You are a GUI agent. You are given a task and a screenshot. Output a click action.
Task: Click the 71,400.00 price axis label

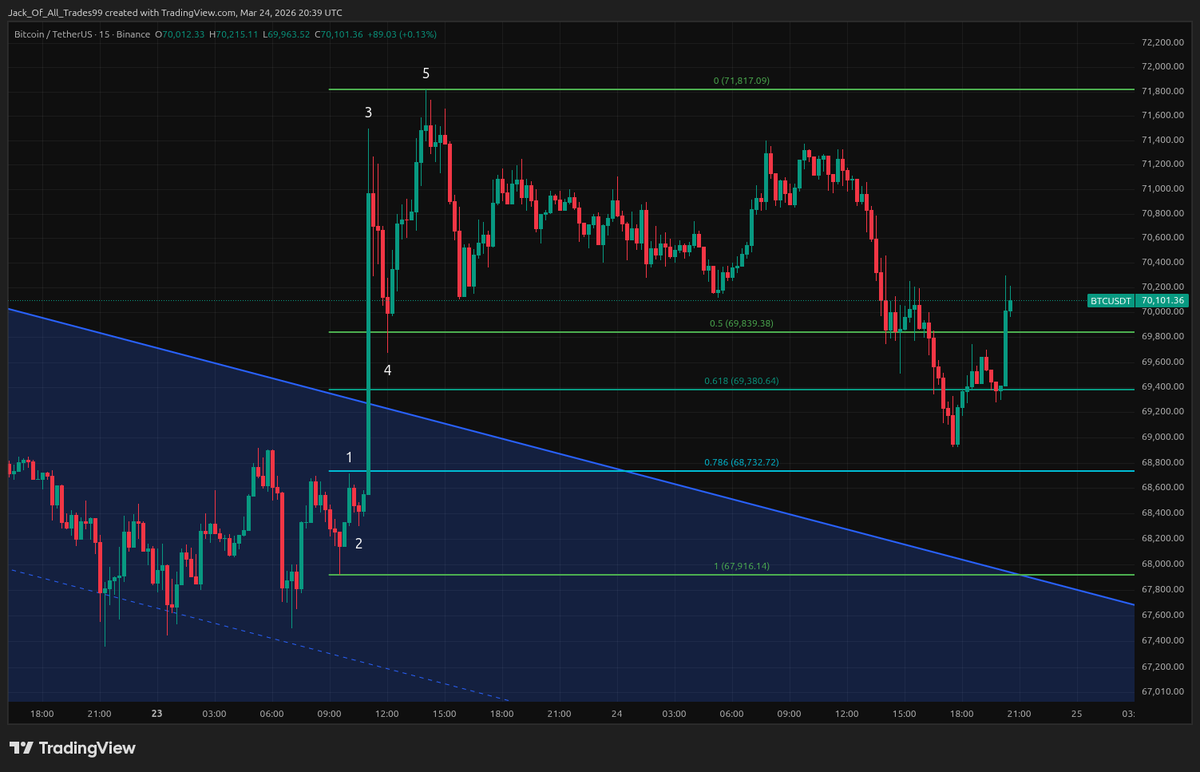1161,141
